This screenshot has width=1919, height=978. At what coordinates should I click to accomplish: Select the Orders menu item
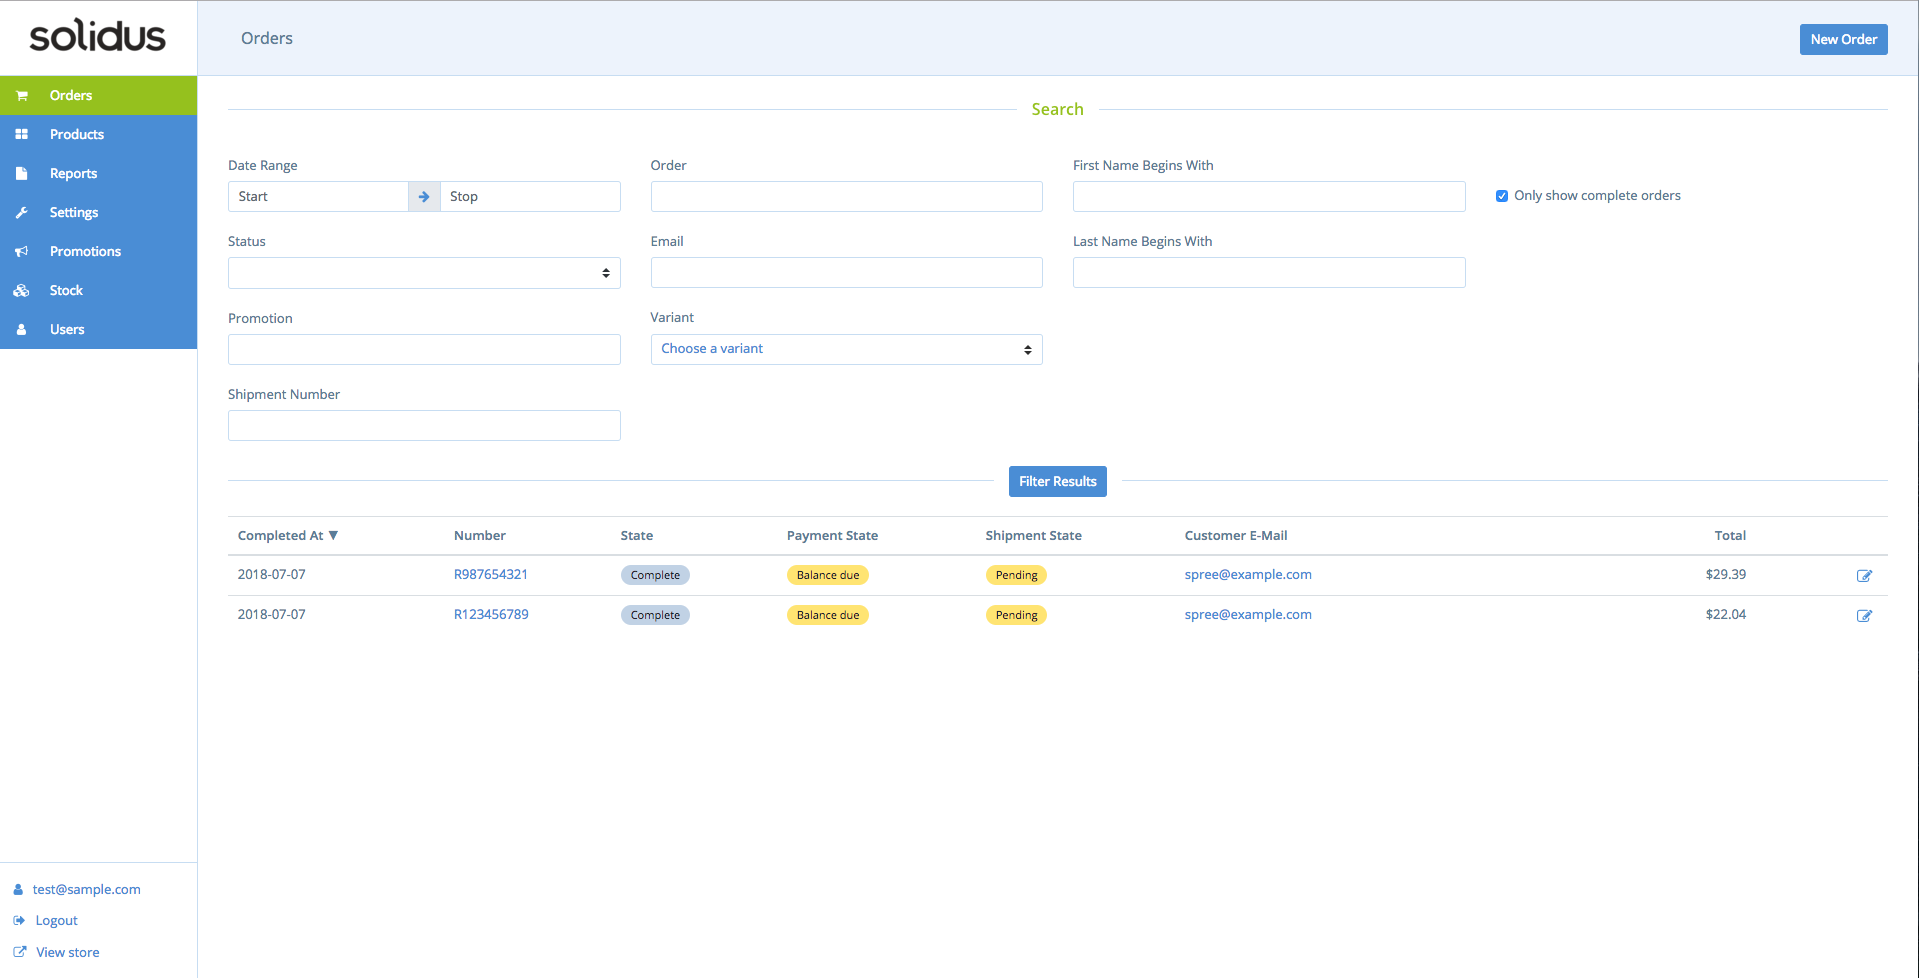point(70,95)
